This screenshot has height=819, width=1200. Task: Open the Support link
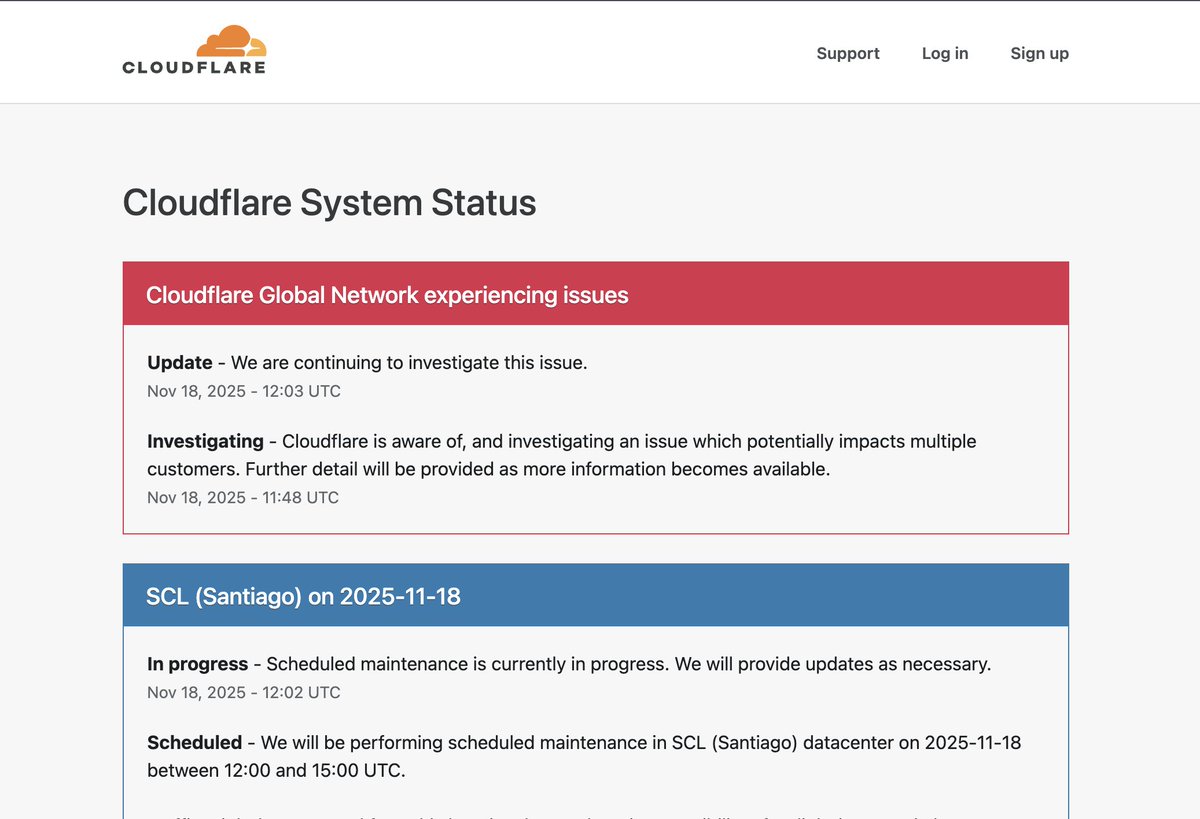848,54
